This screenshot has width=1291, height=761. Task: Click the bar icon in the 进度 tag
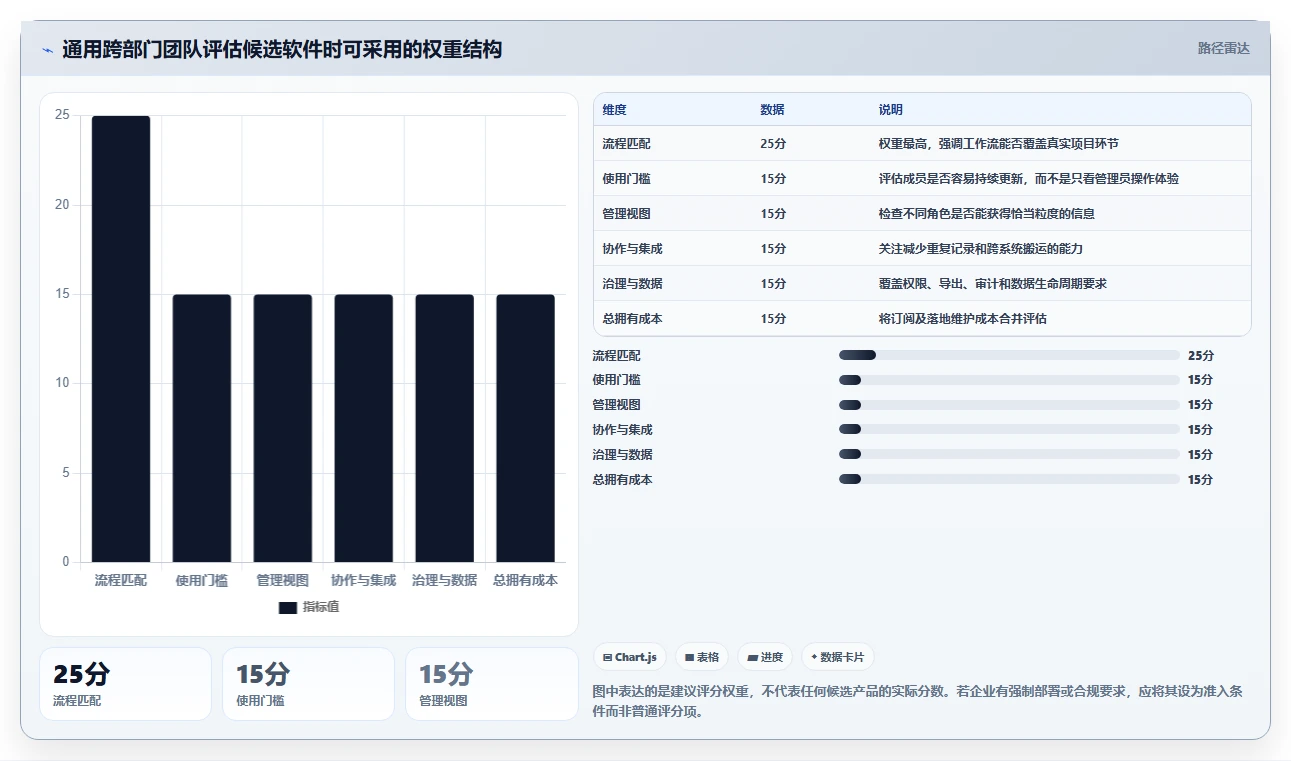click(752, 657)
